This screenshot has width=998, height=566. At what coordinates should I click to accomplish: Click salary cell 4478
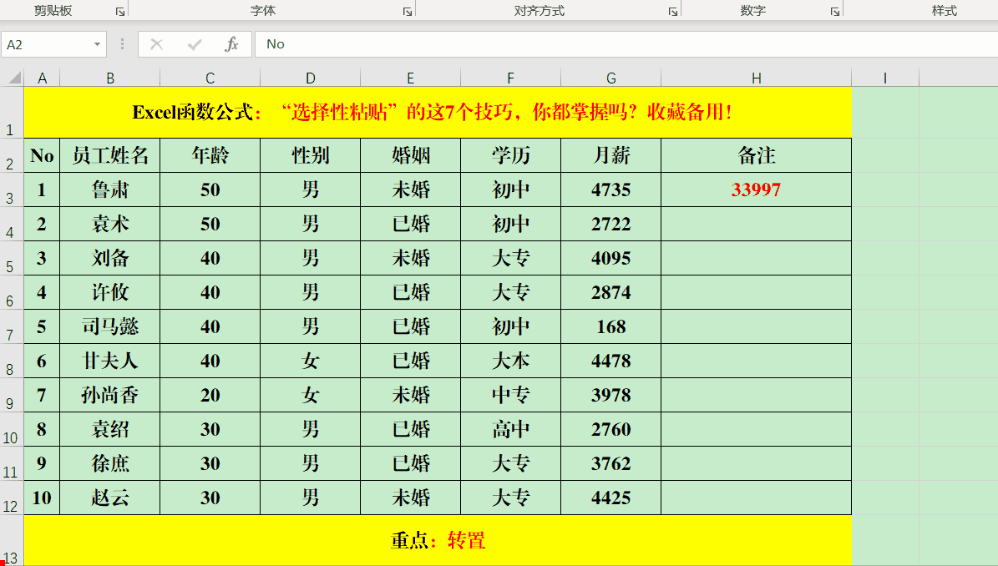(x=611, y=361)
